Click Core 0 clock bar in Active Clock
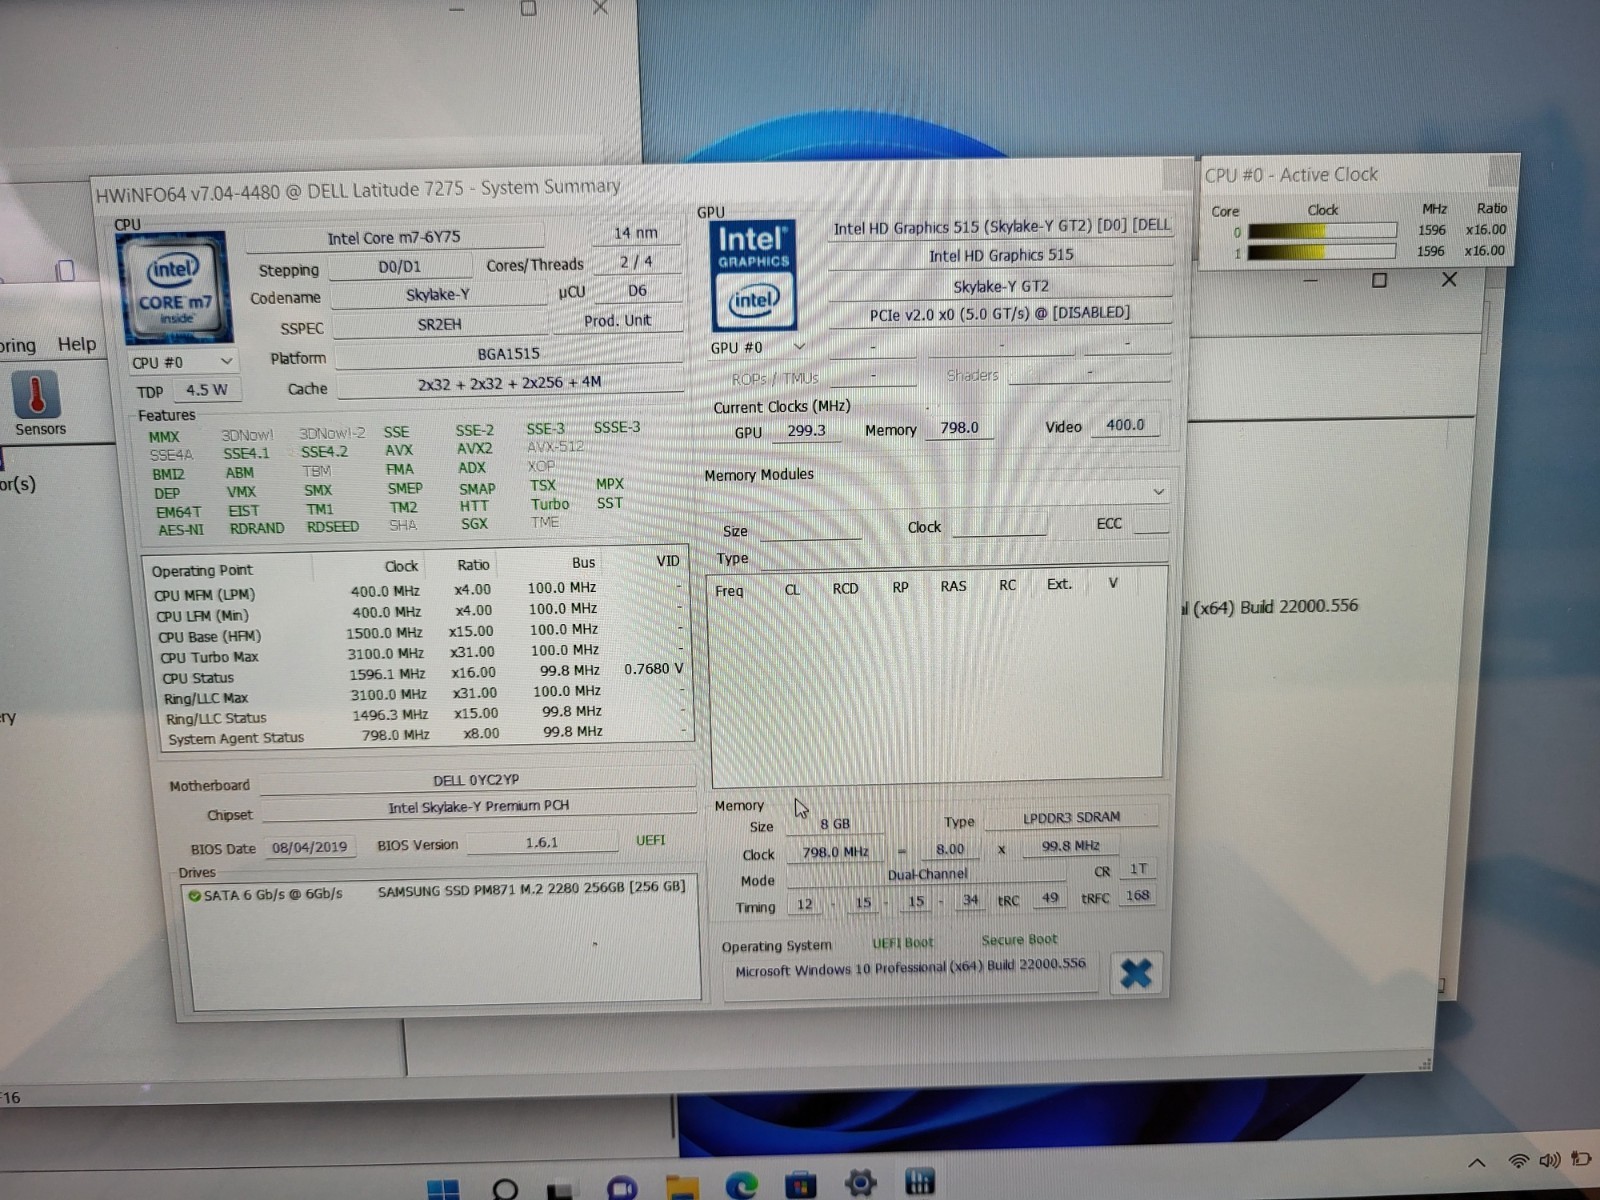 pyautogui.click(x=1321, y=231)
